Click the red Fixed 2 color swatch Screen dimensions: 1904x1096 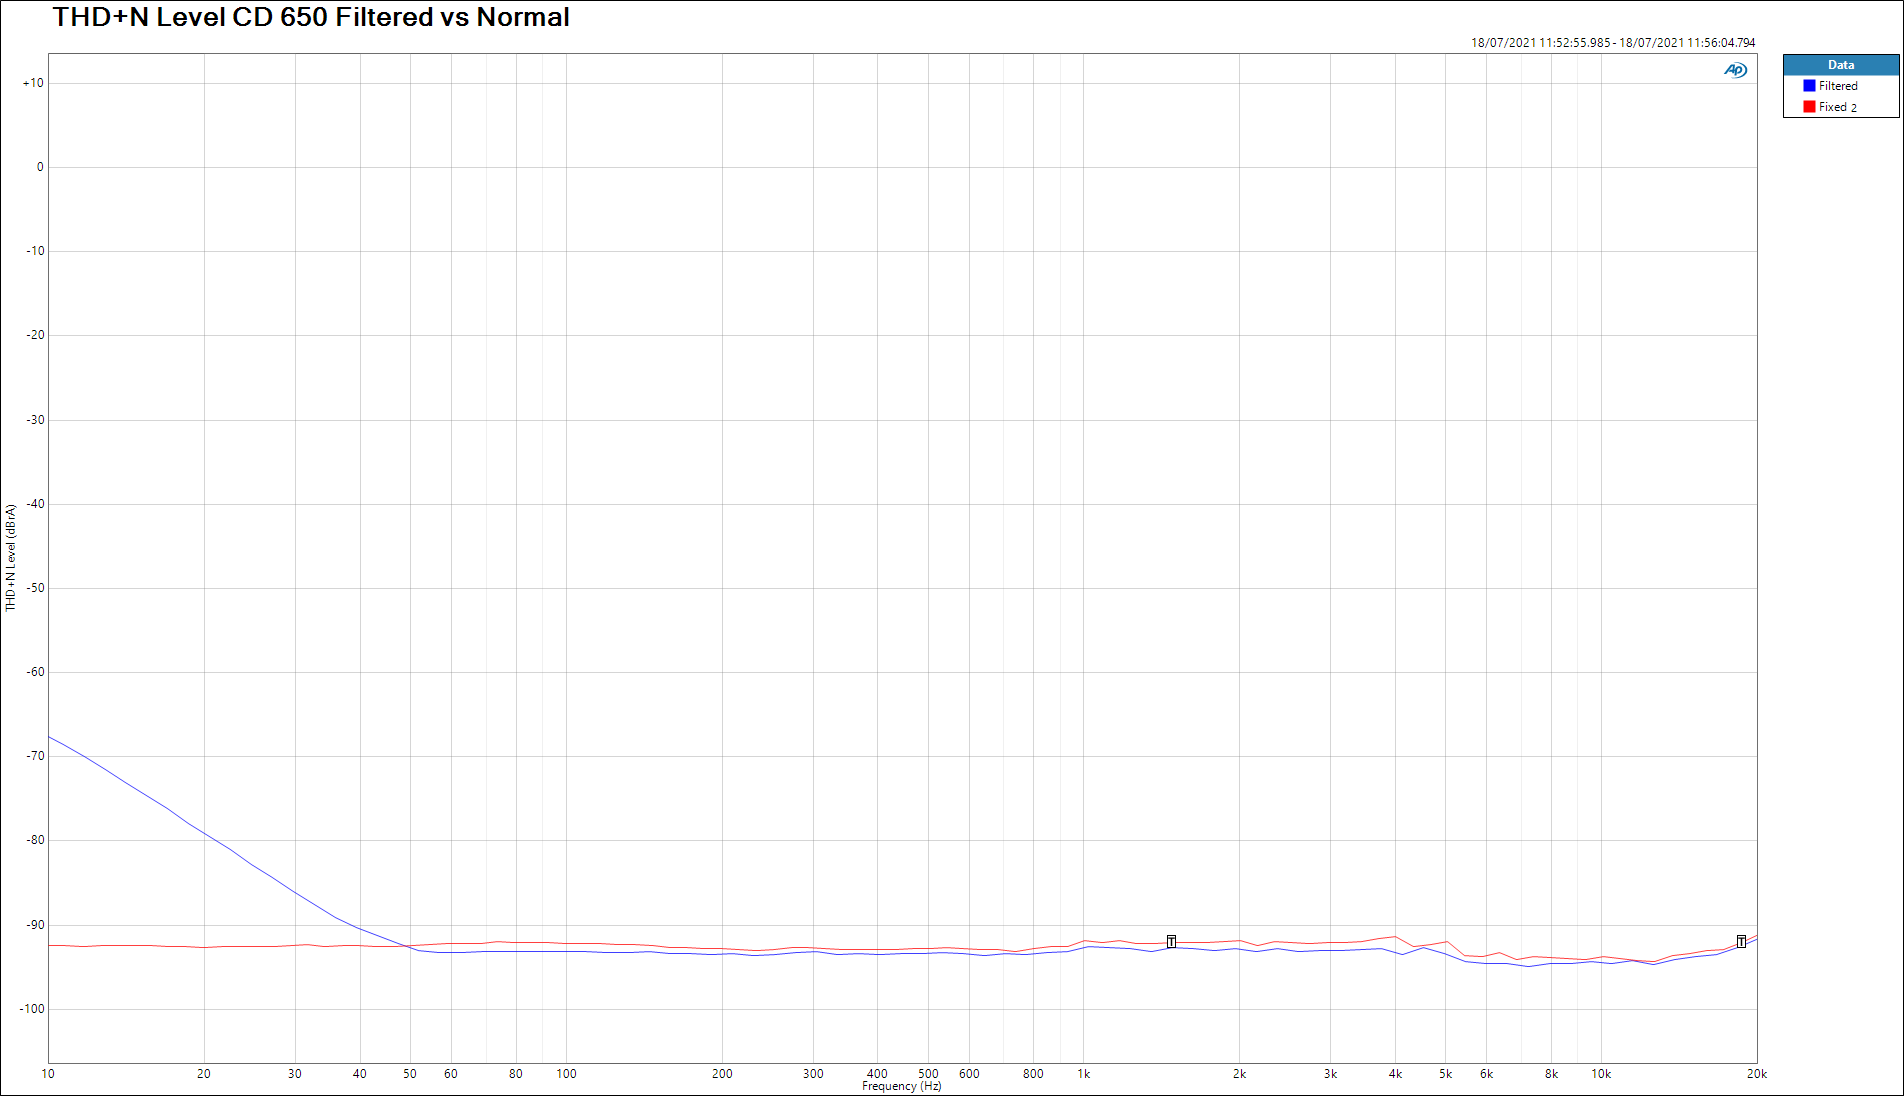click(x=1809, y=107)
